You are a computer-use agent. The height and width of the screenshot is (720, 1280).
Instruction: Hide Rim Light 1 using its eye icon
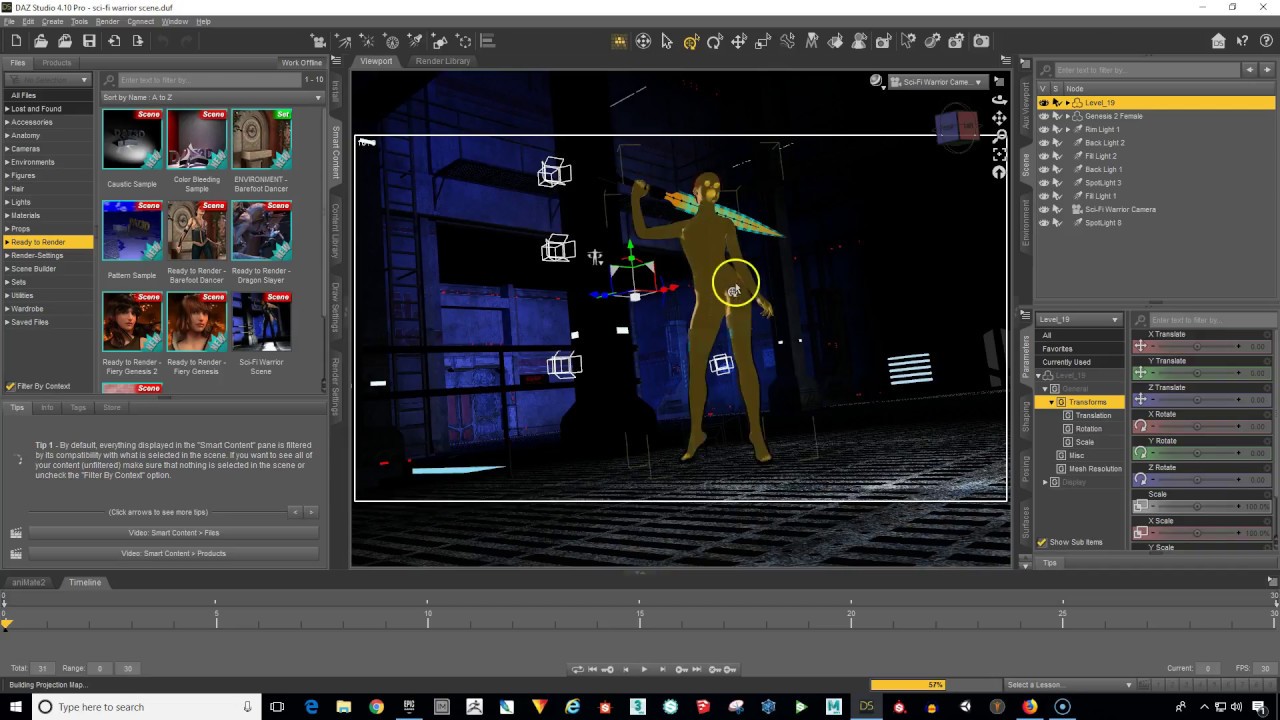coord(1044,129)
